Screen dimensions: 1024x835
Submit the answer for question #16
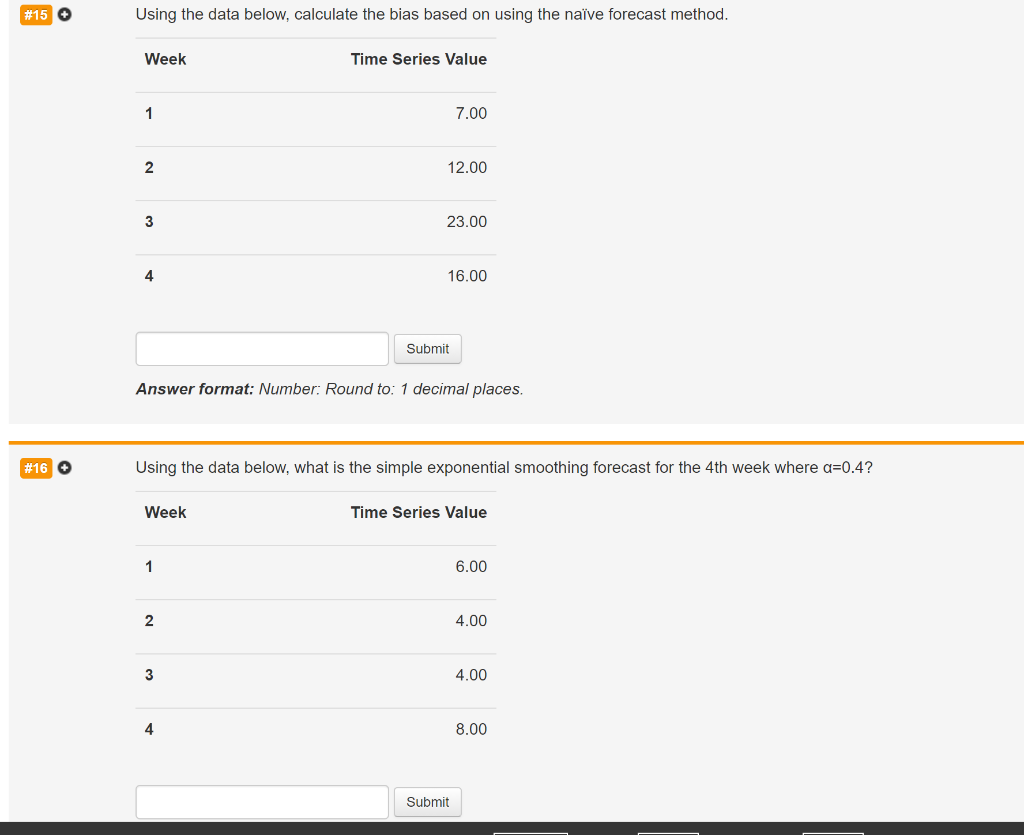(x=427, y=801)
